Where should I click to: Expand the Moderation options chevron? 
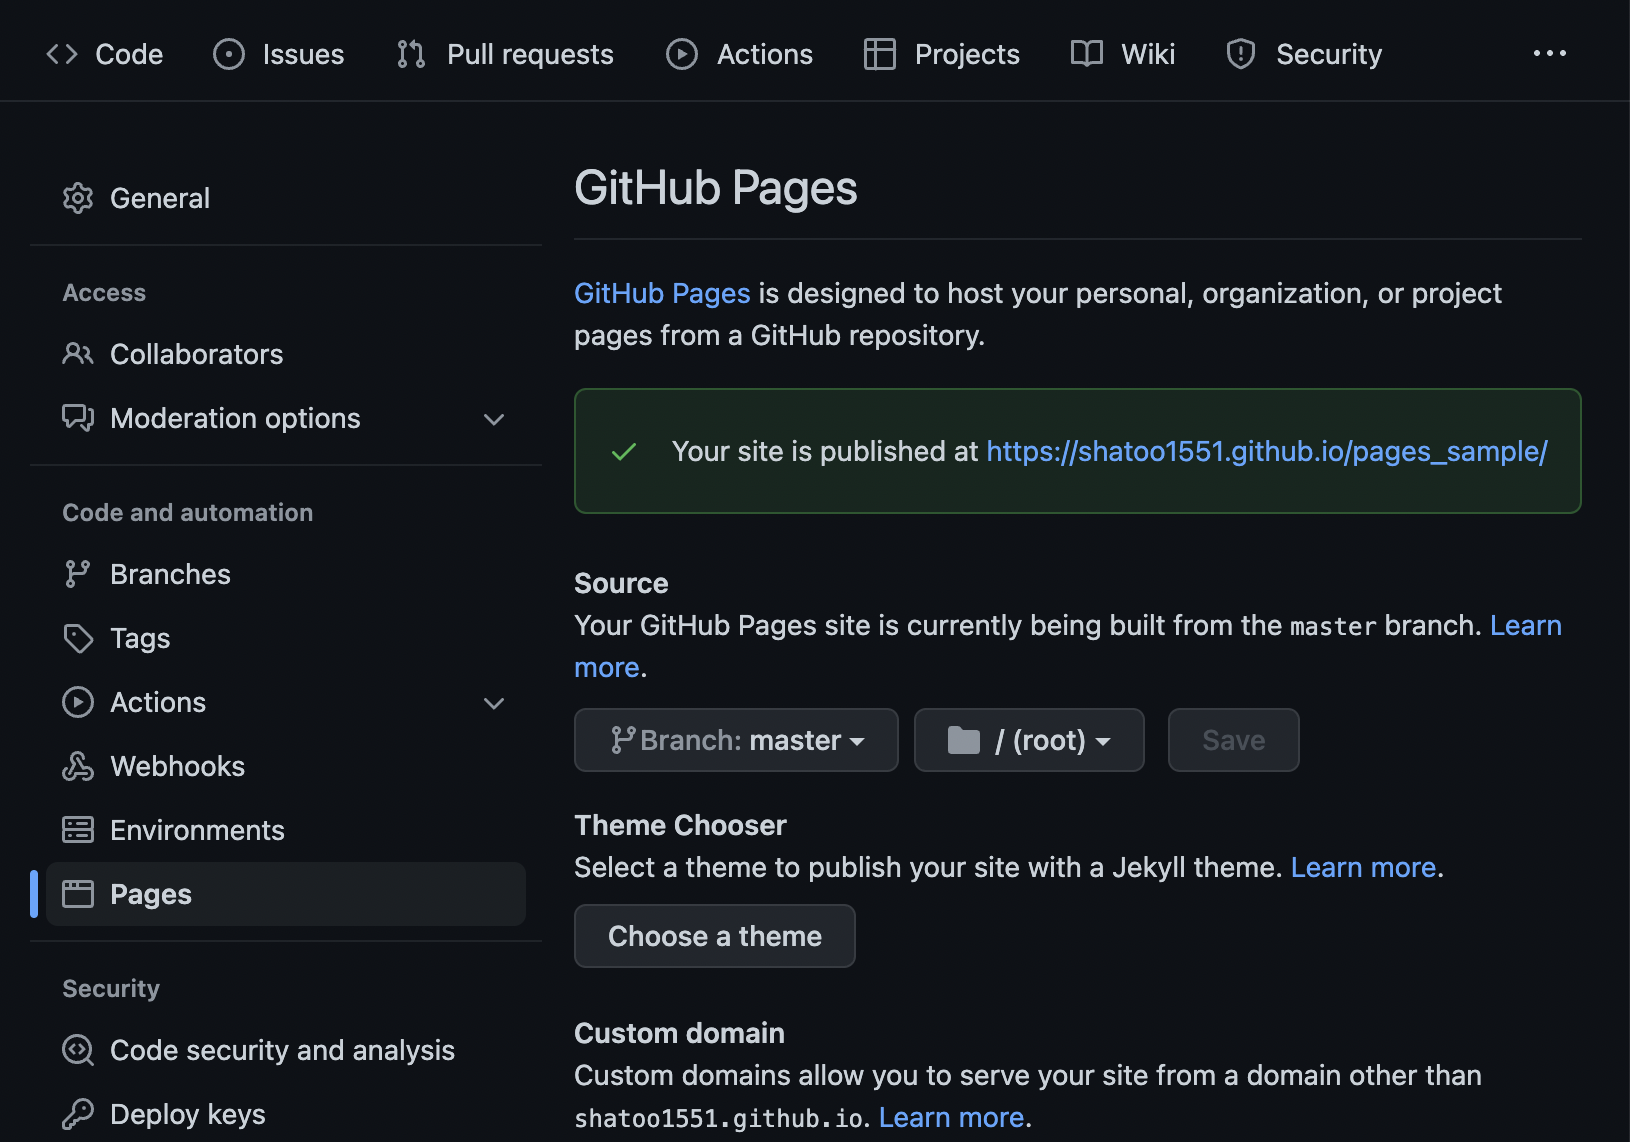point(494,419)
